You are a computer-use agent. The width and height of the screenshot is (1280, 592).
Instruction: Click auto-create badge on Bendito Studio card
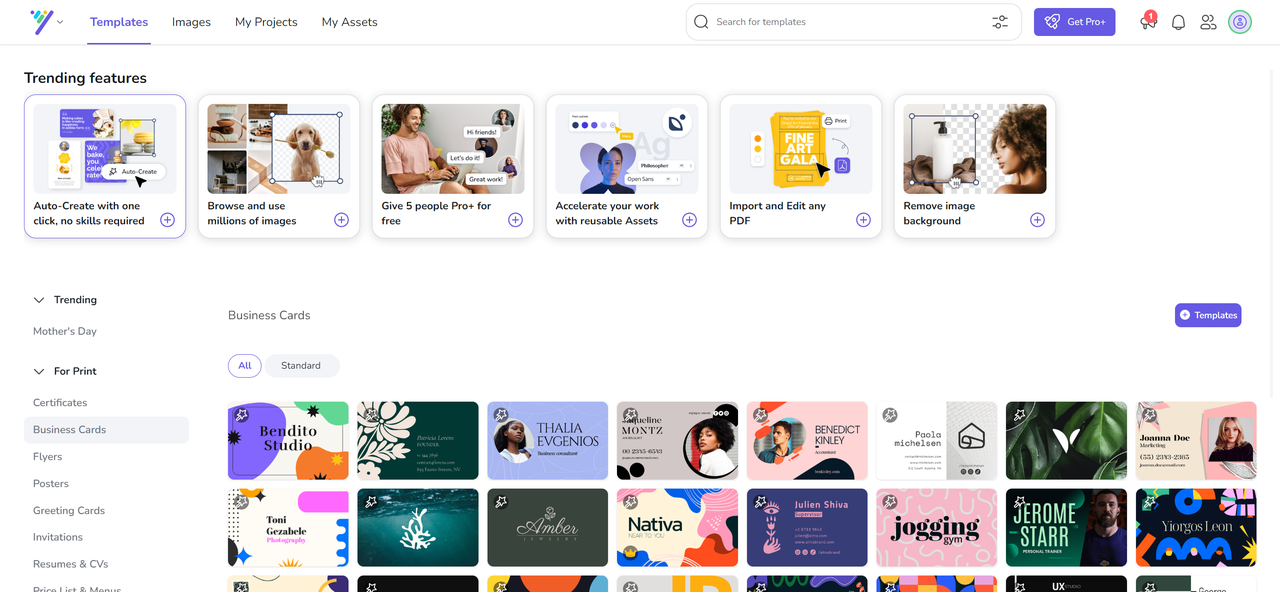pos(241,415)
